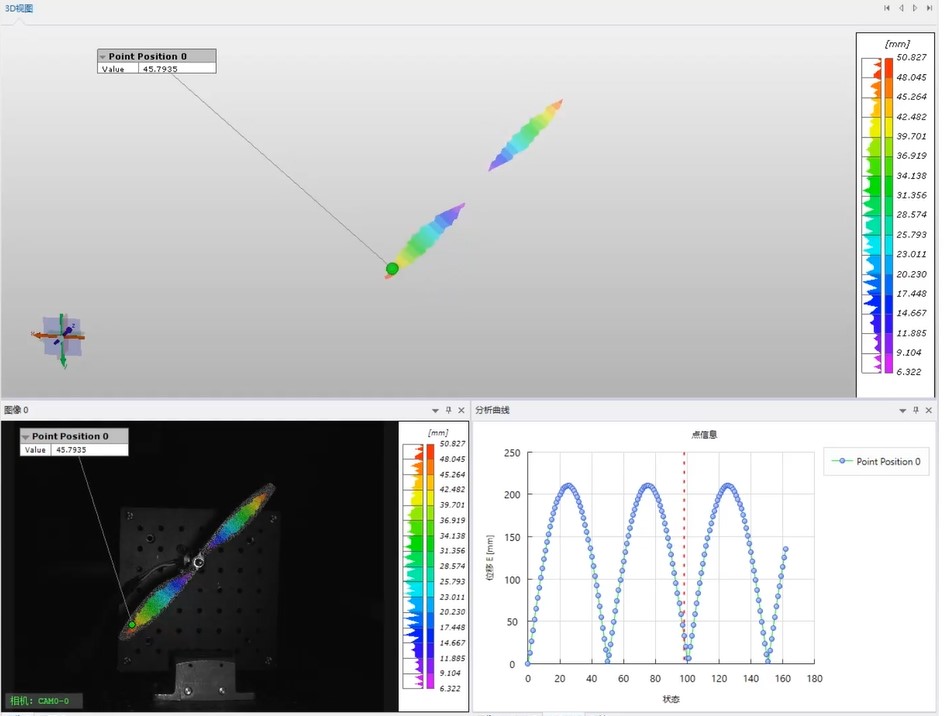Select the 3D视图 tab
This screenshot has width=944, height=716.
(x=18, y=8)
